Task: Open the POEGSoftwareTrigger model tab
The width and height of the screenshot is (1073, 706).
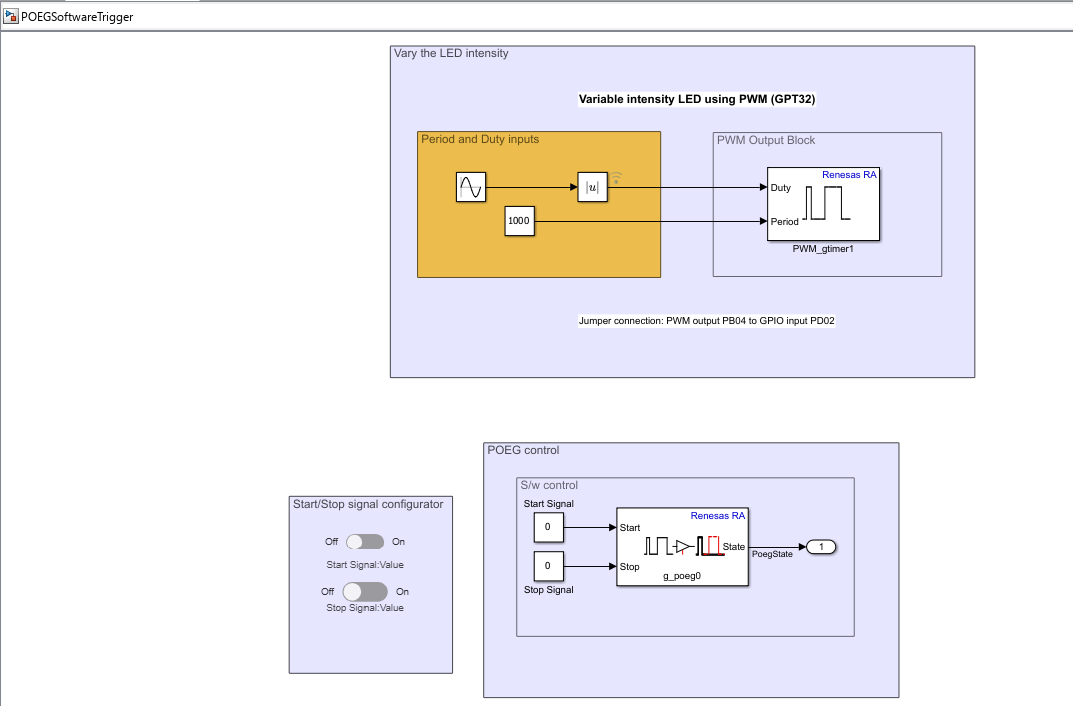Action: [77, 16]
